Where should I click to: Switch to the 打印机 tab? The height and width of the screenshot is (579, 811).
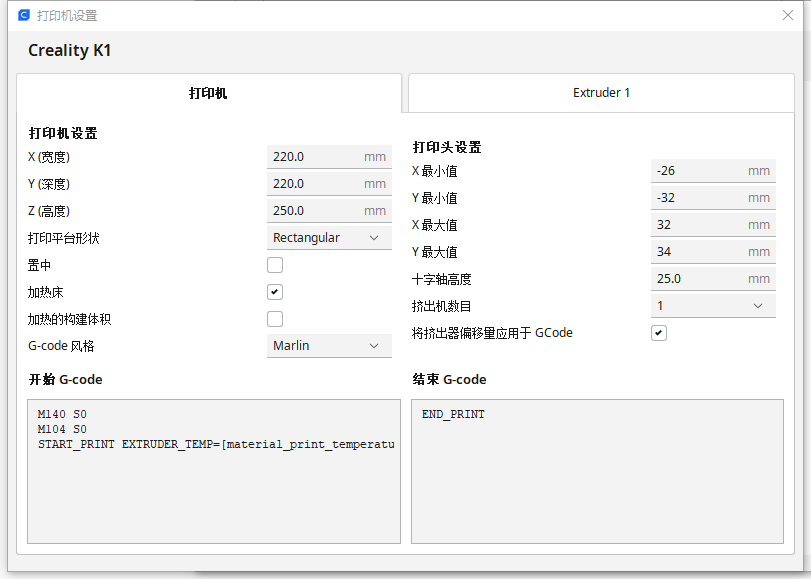click(209, 93)
